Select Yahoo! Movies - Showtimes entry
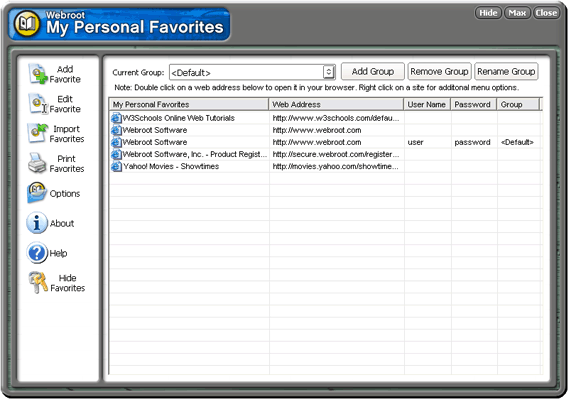 coord(171,166)
